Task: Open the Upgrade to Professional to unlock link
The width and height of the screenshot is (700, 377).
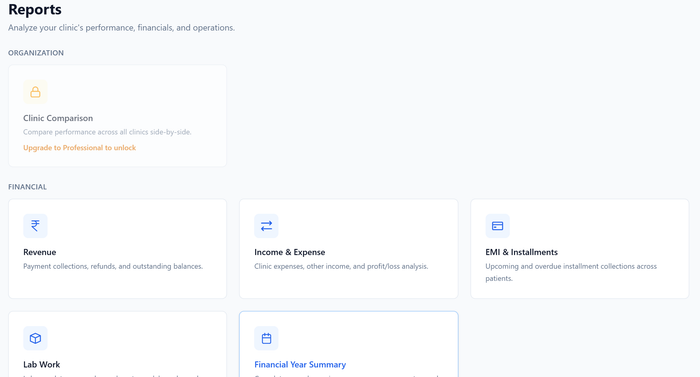Action: point(79,148)
